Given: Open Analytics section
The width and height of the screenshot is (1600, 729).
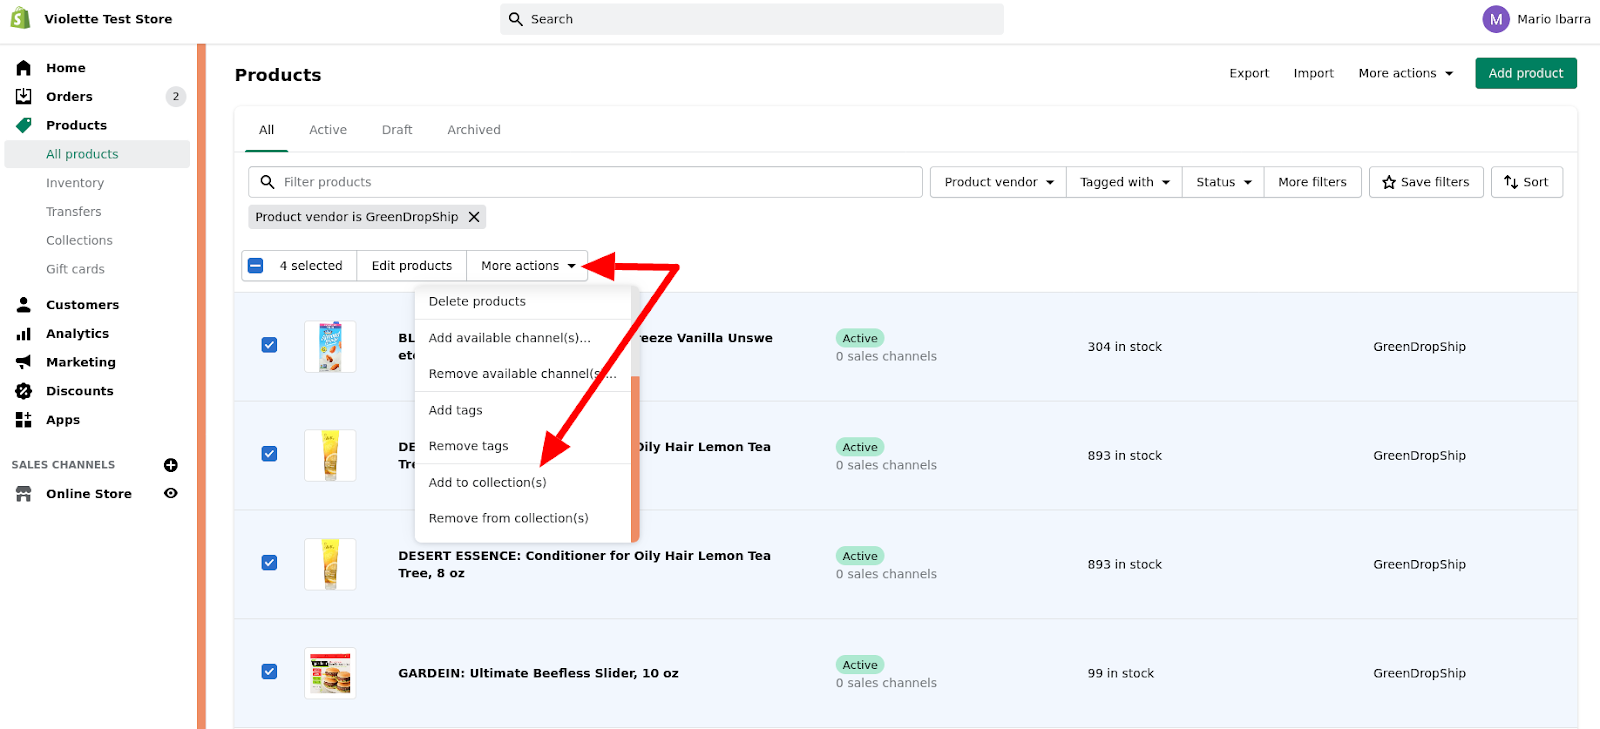Looking at the screenshot, I should pos(77,334).
